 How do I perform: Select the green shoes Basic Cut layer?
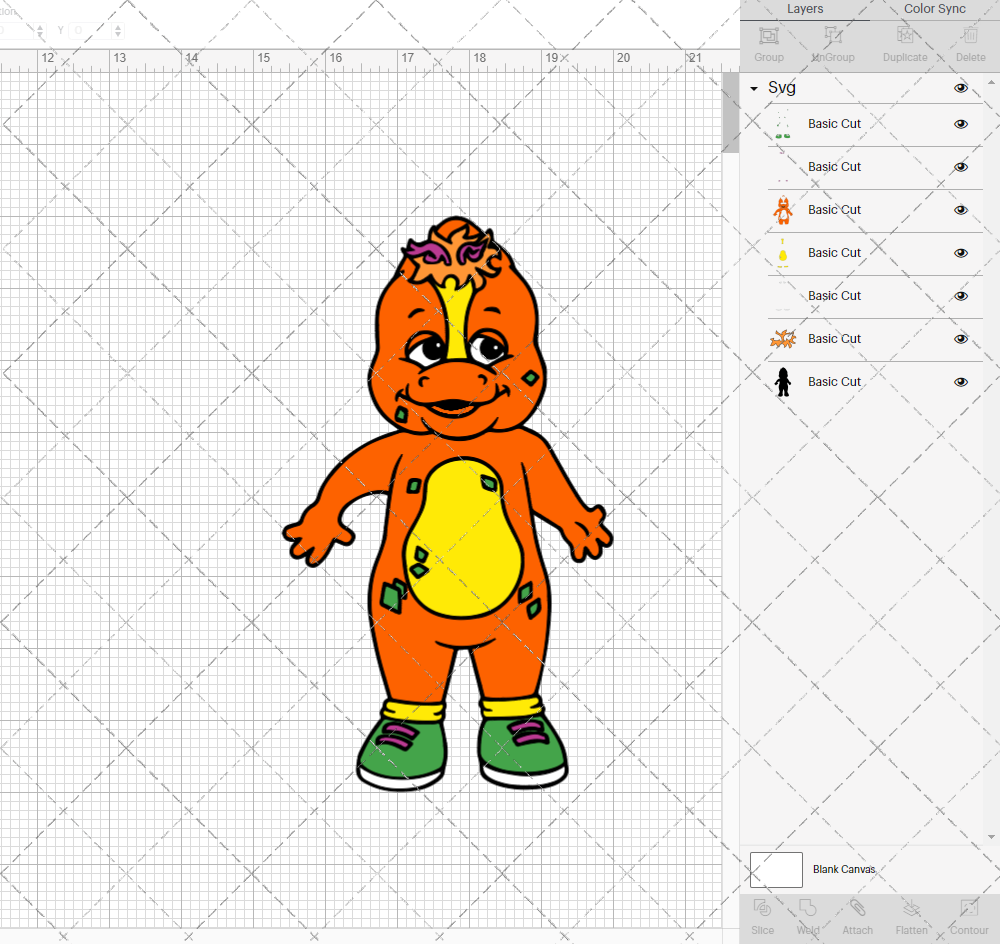coord(835,123)
